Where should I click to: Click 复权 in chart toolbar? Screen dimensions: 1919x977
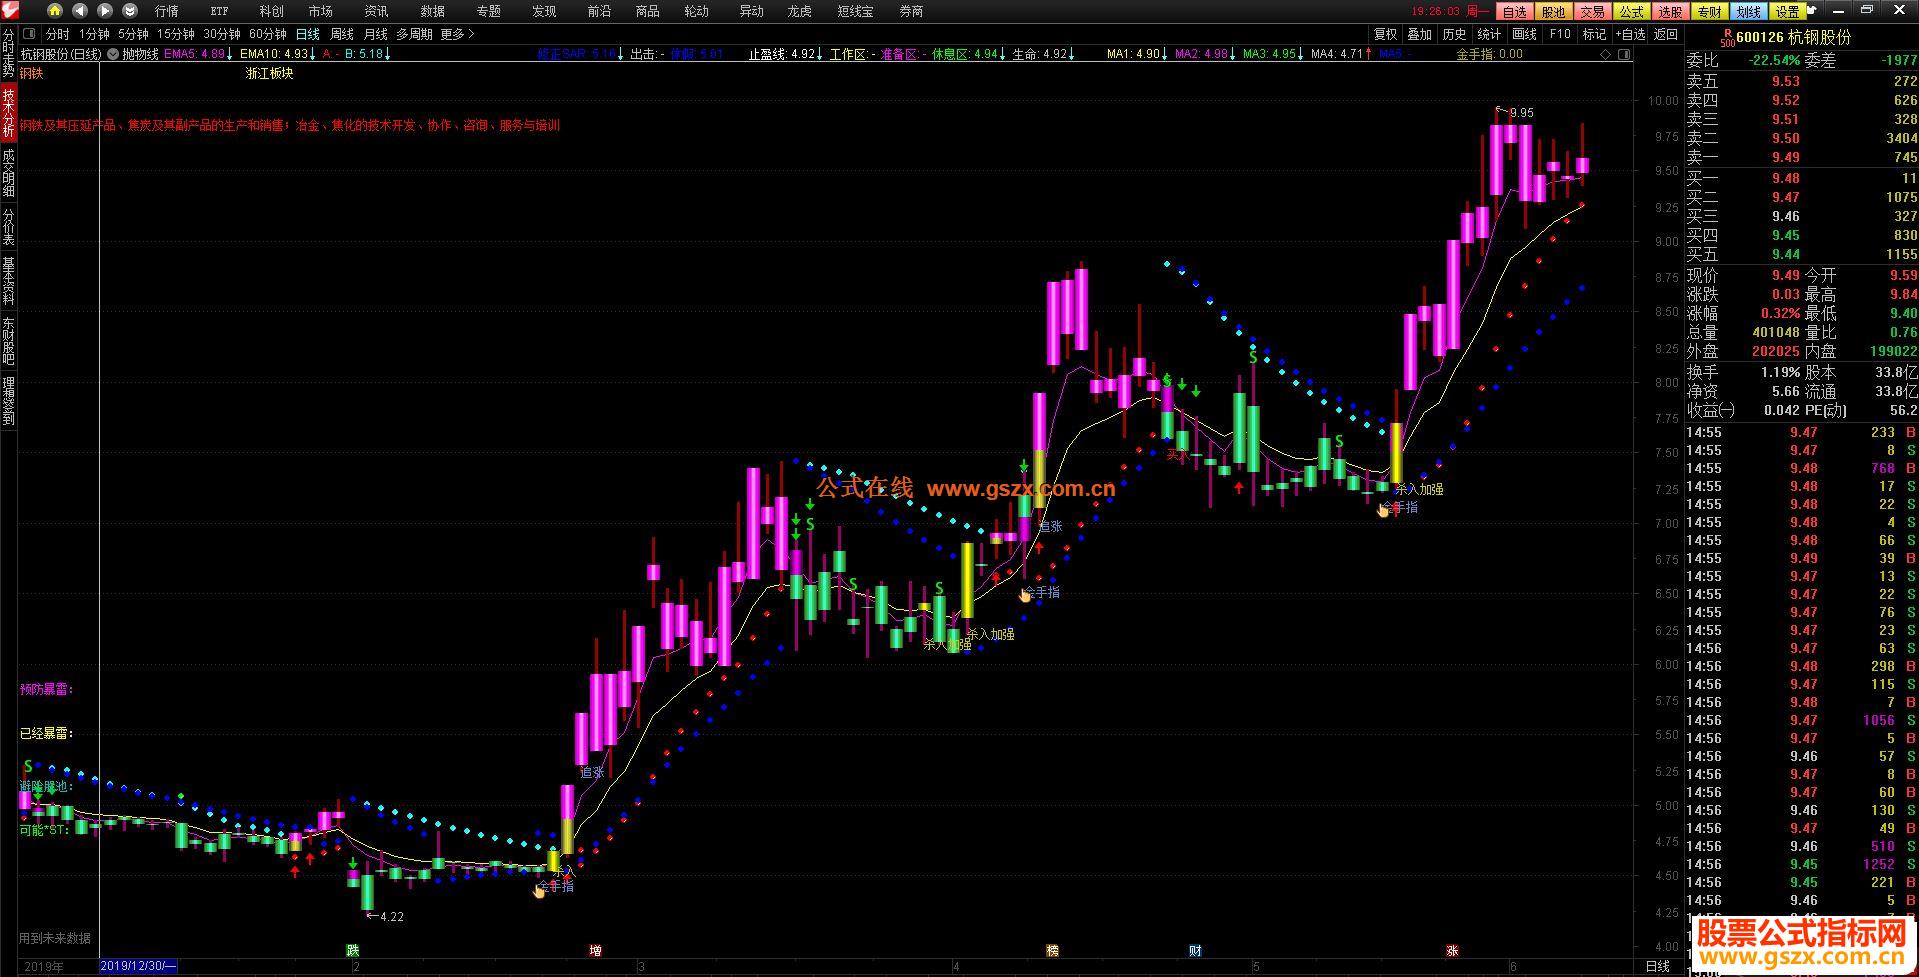(1385, 34)
